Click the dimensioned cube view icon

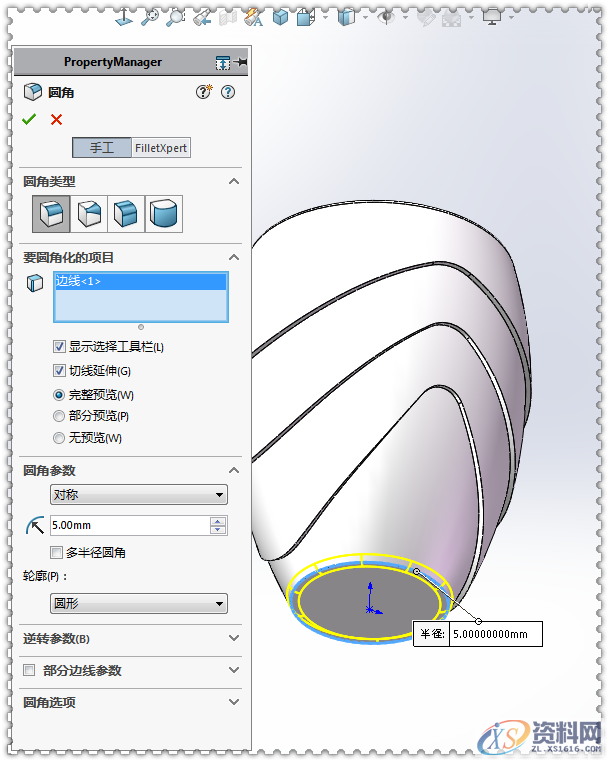tap(306, 18)
